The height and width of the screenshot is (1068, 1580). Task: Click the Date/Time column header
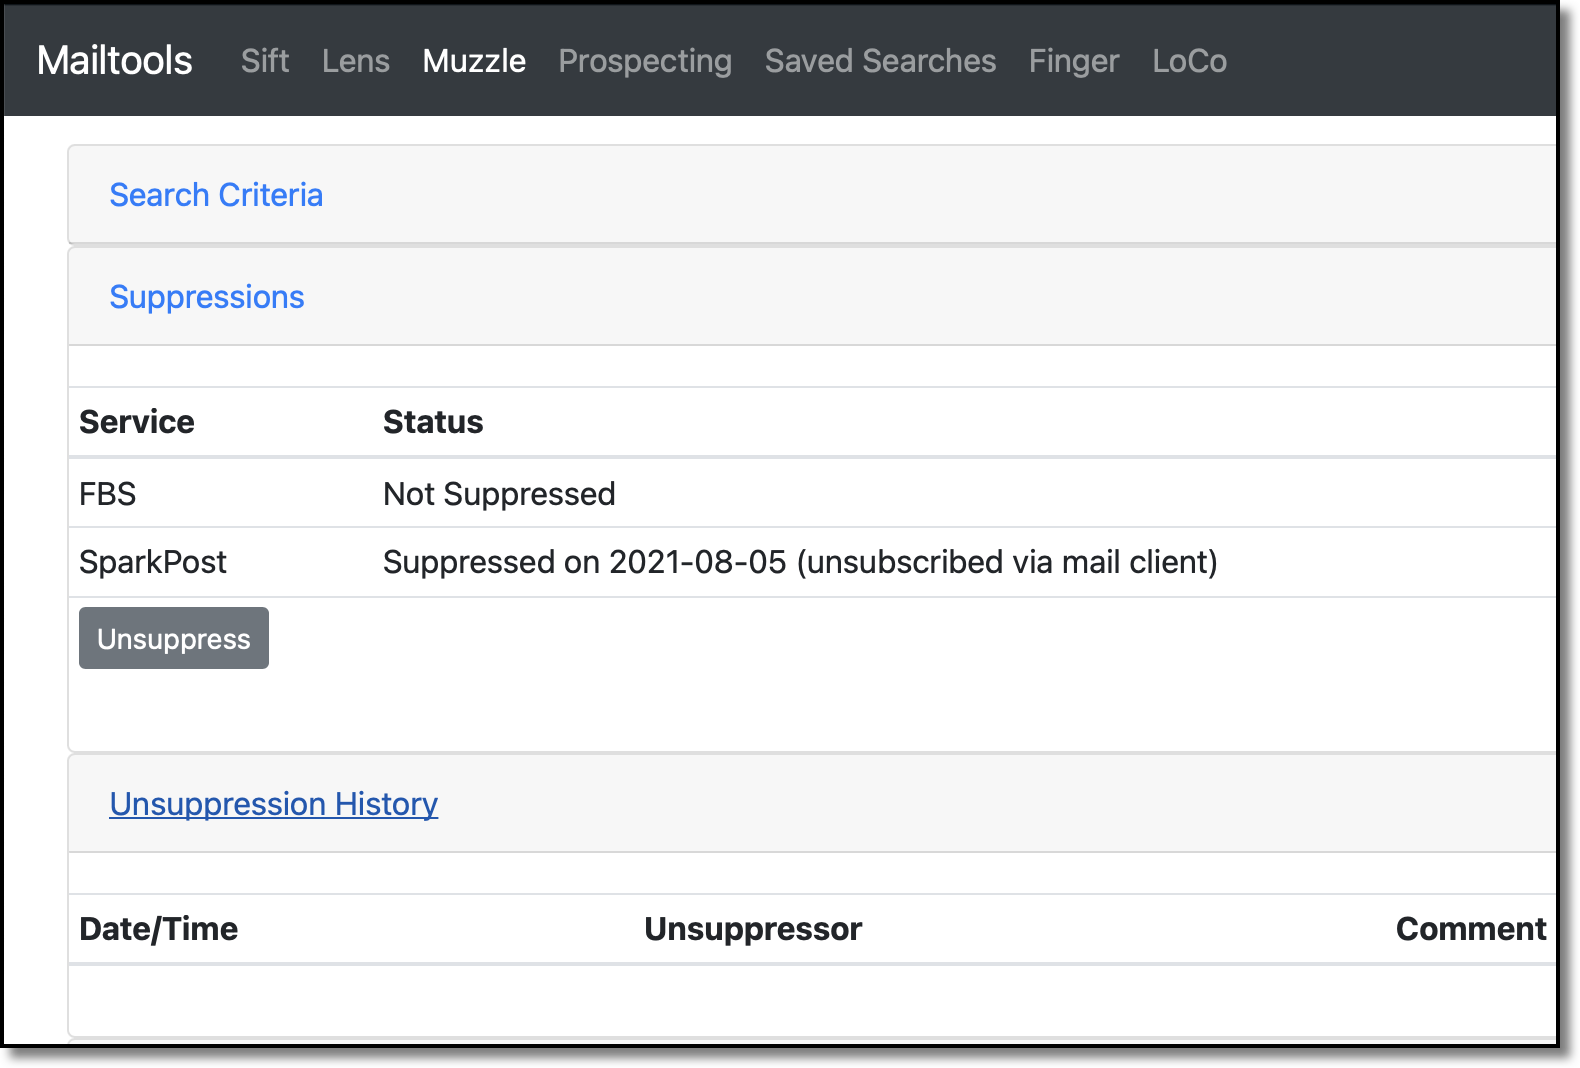159,929
